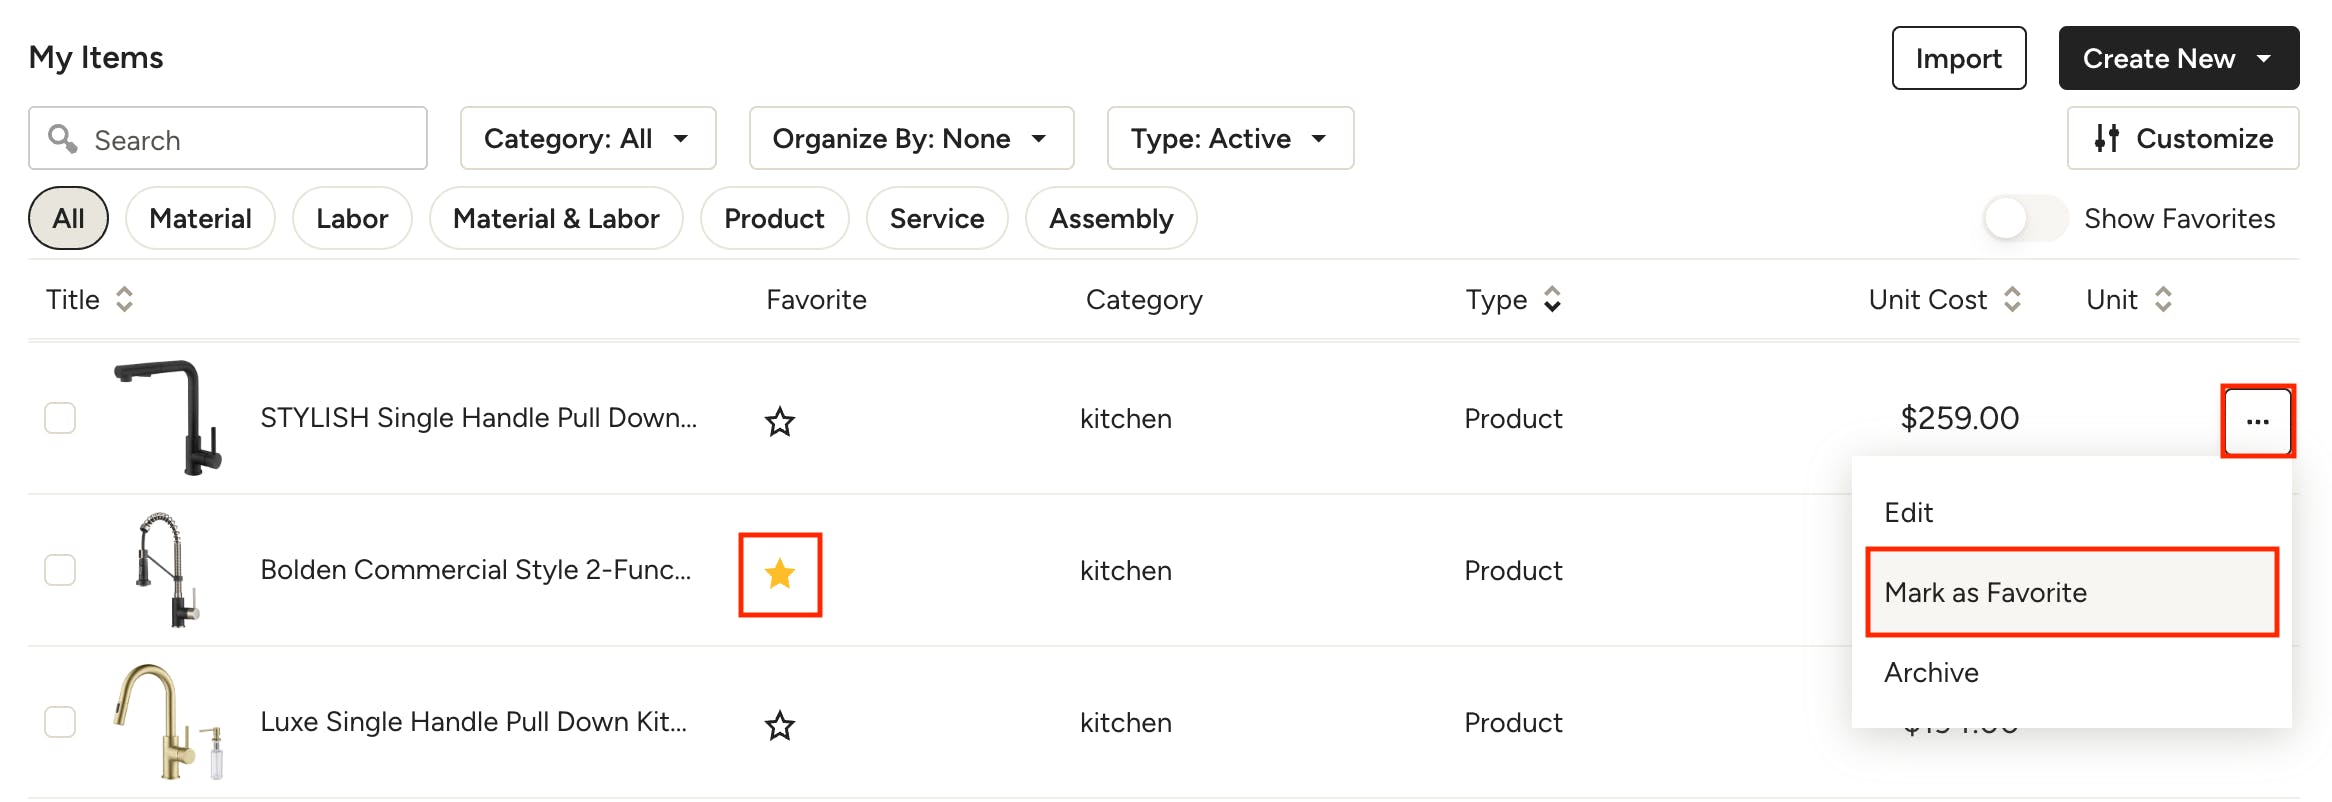The width and height of the screenshot is (2332, 802).
Task: Select the Bolden Commercial Style row checkbox
Action: [60, 570]
